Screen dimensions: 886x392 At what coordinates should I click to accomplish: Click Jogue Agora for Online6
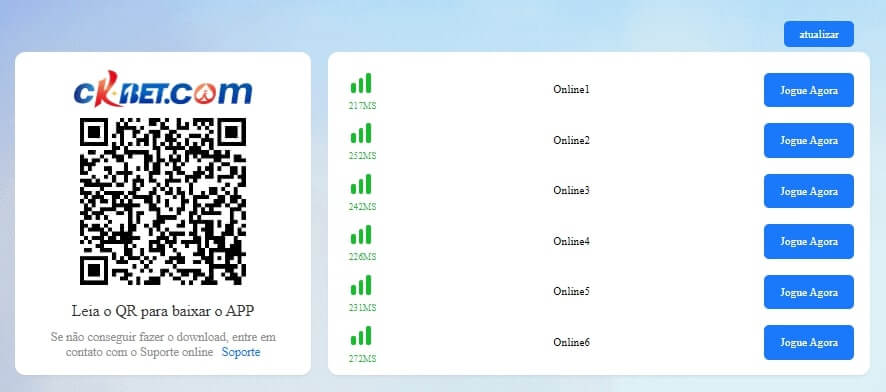(x=809, y=342)
